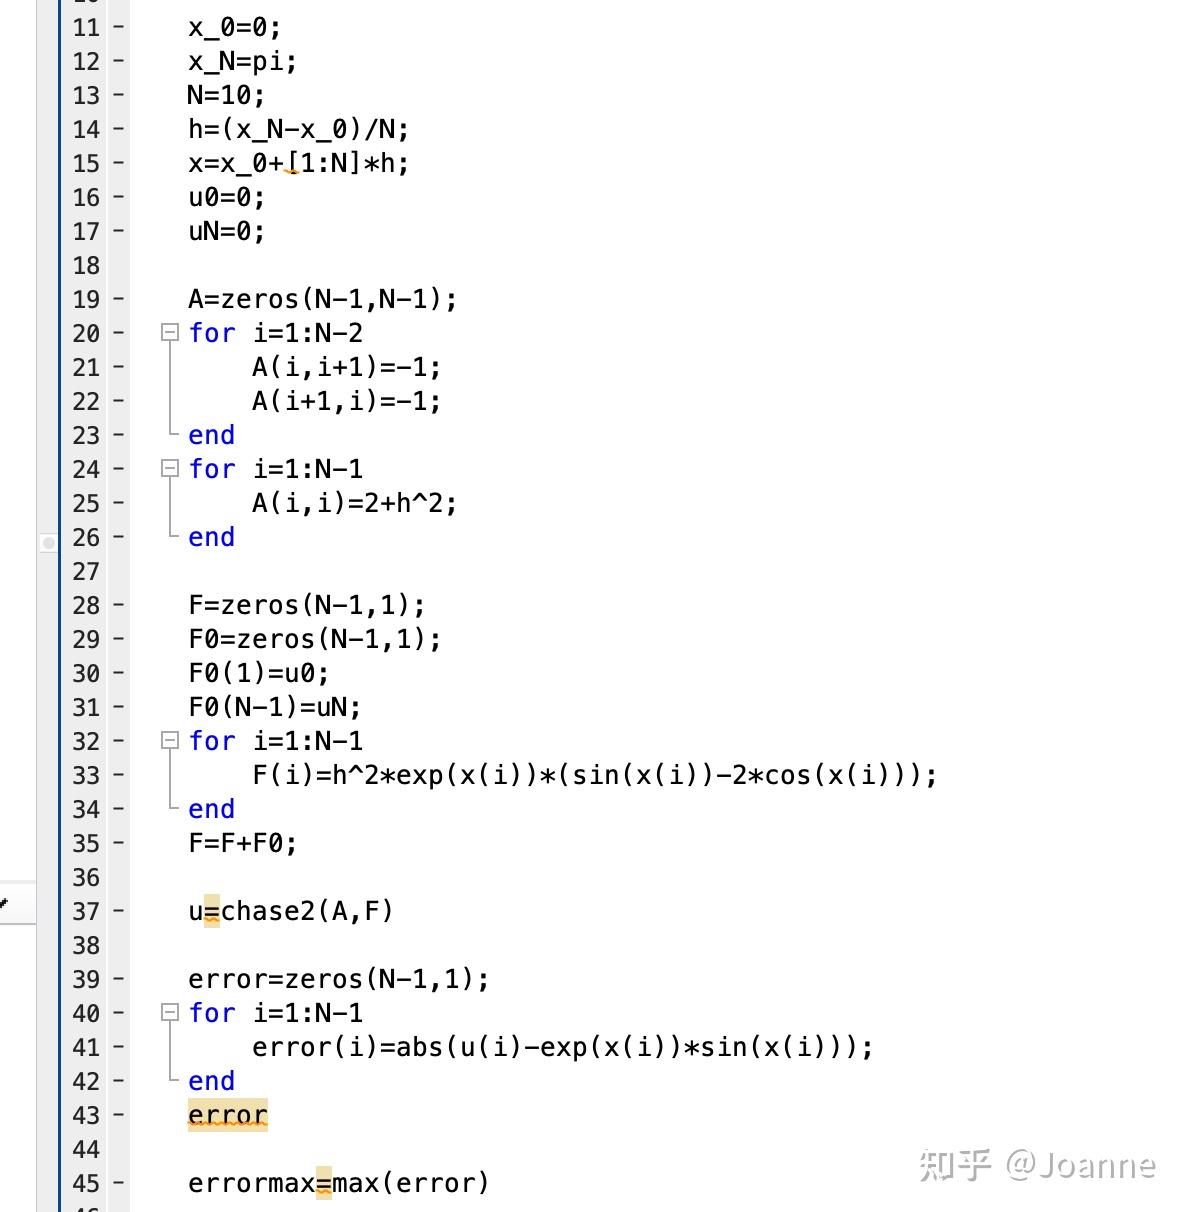Set breakpoint dash on line 11

(118, 27)
